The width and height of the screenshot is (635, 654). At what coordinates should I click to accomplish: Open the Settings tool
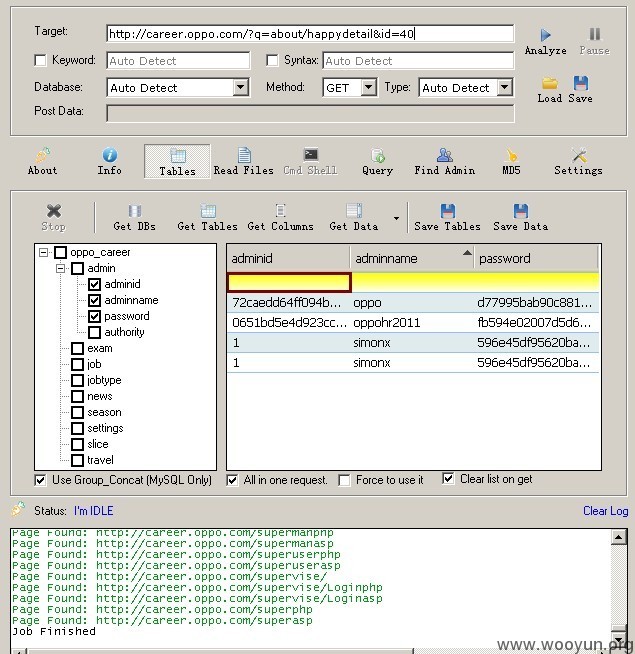[x=578, y=161]
